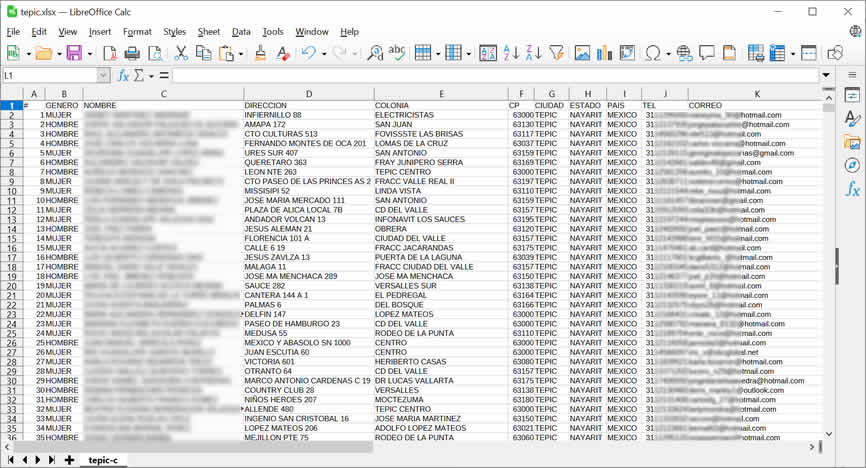Expand the New document dropdown arrow
Screen dimensions: 866x468
28,54
